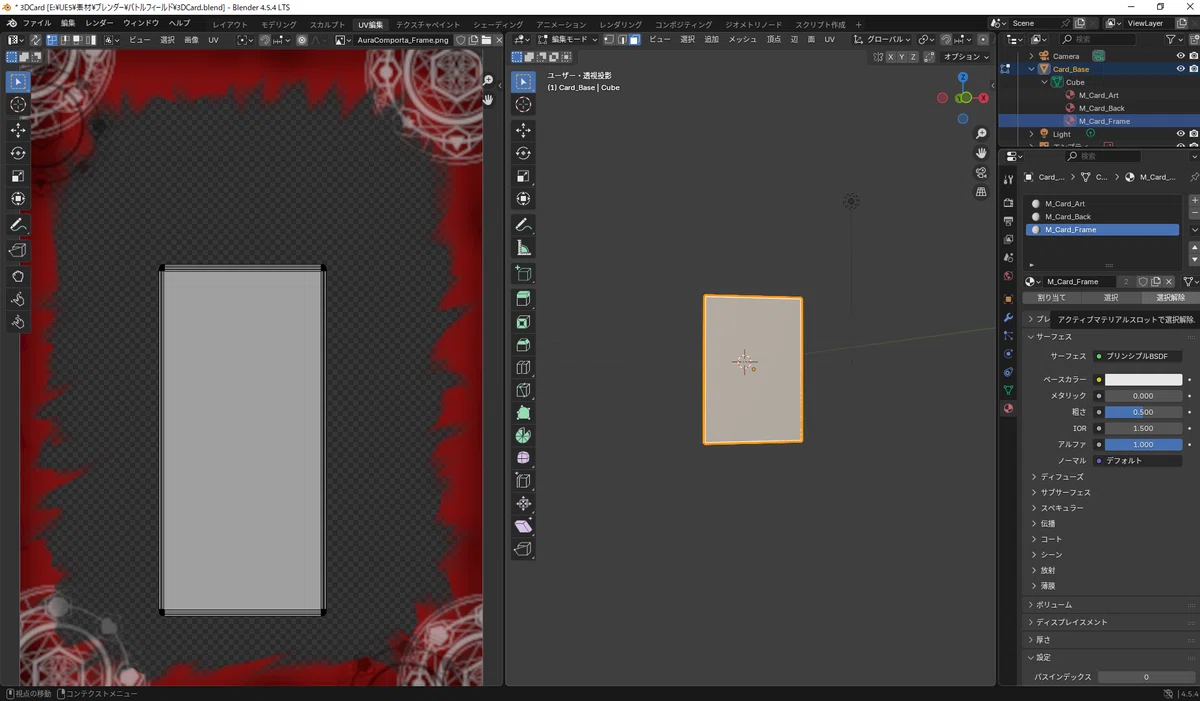Image resolution: width=1200 pixels, height=701 pixels.
Task: Select the Rip Region tool in 3D viewport
Action: click(523, 549)
